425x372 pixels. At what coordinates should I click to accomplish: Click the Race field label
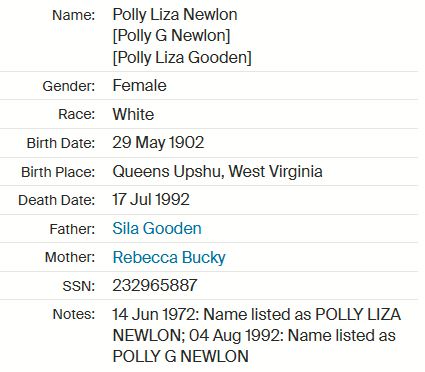[x=77, y=115]
